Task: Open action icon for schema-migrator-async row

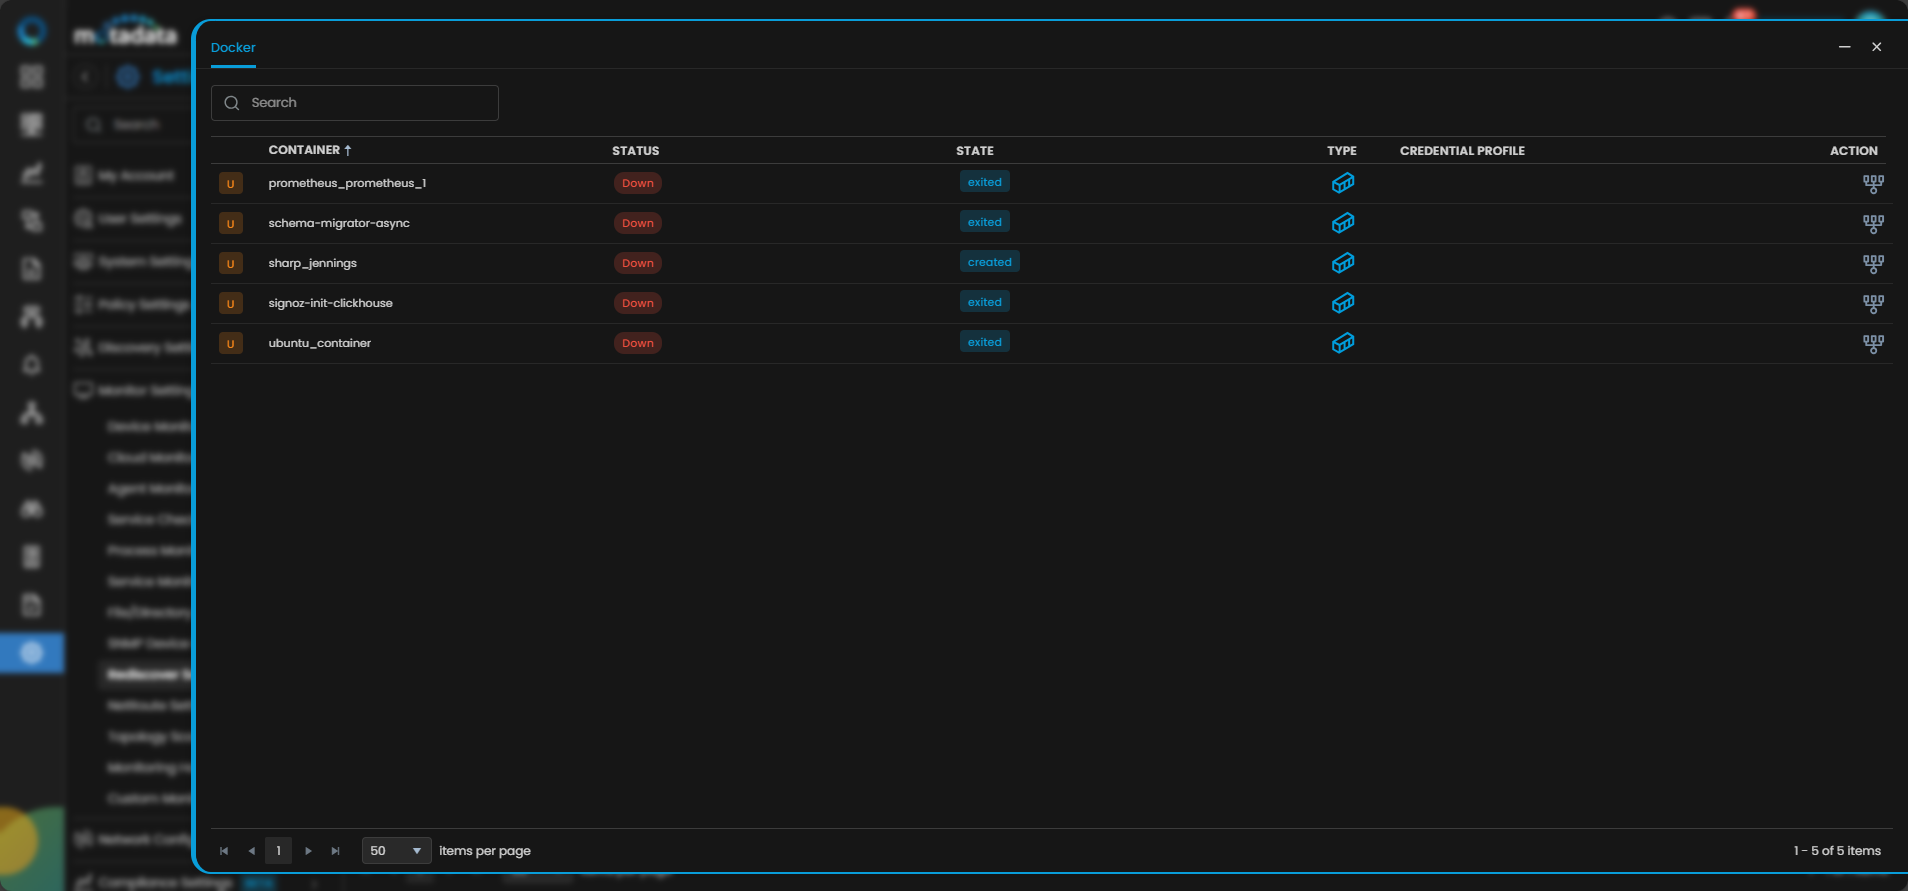Action: pyautogui.click(x=1873, y=224)
